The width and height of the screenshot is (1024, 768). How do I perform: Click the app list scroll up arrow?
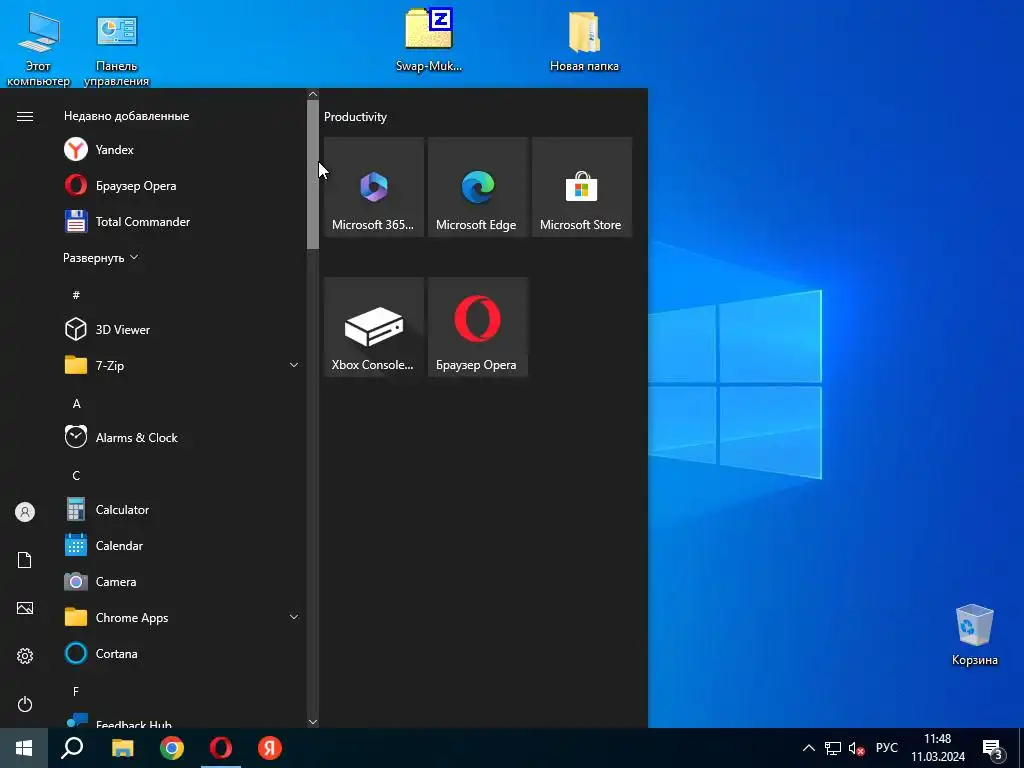tap(313, 94)
